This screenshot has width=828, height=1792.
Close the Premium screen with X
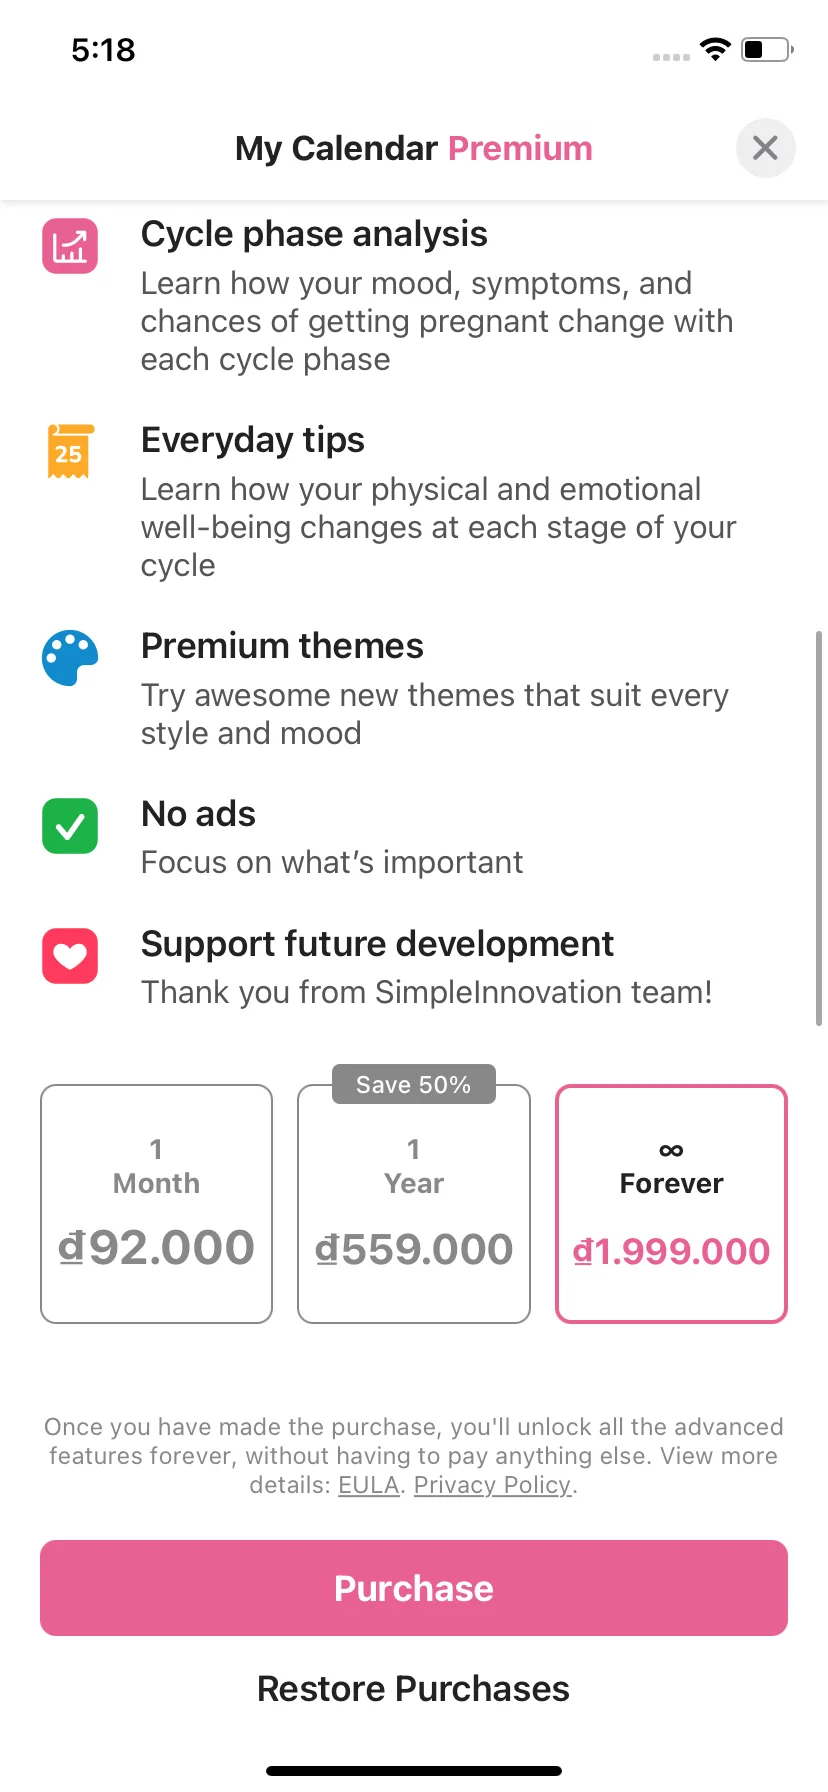tap(765, 148)
